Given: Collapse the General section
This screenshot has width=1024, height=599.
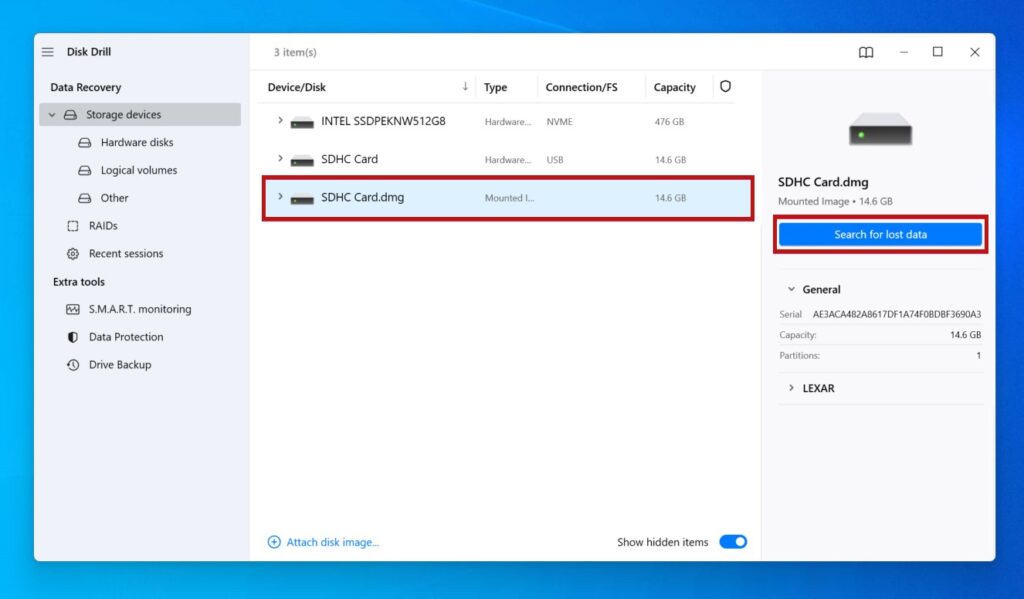Looking at the screenshot, I should pyautogui.click(x=790, y=289).
